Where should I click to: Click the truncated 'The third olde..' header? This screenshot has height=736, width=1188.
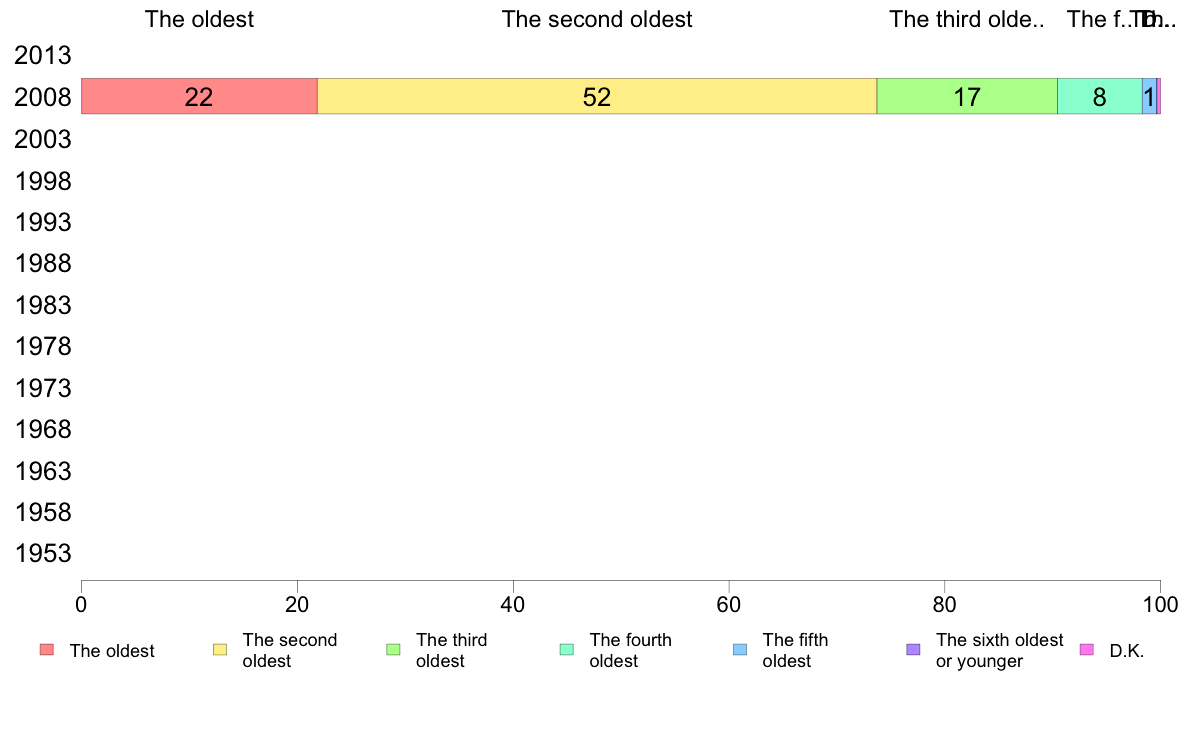[967, 19]
